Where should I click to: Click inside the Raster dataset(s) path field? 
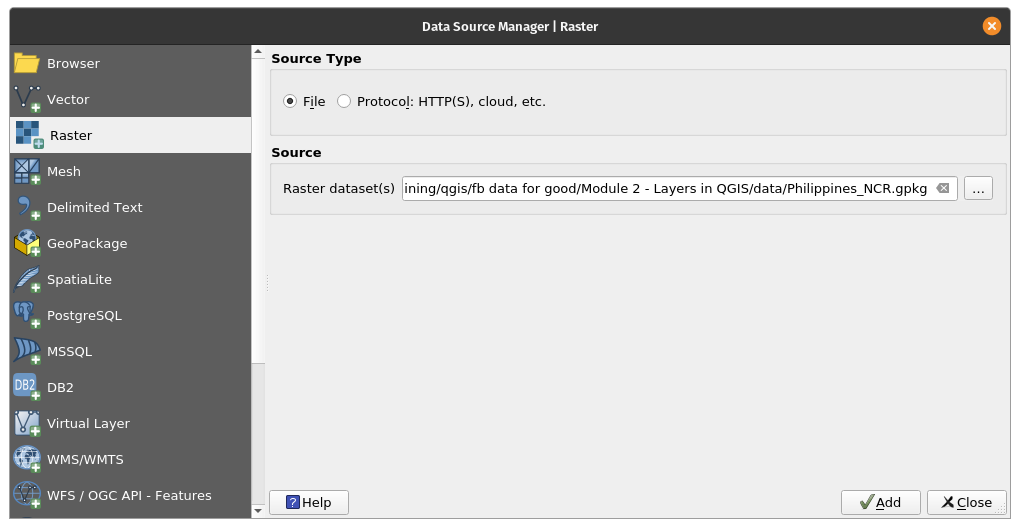[x=665, y=188]
